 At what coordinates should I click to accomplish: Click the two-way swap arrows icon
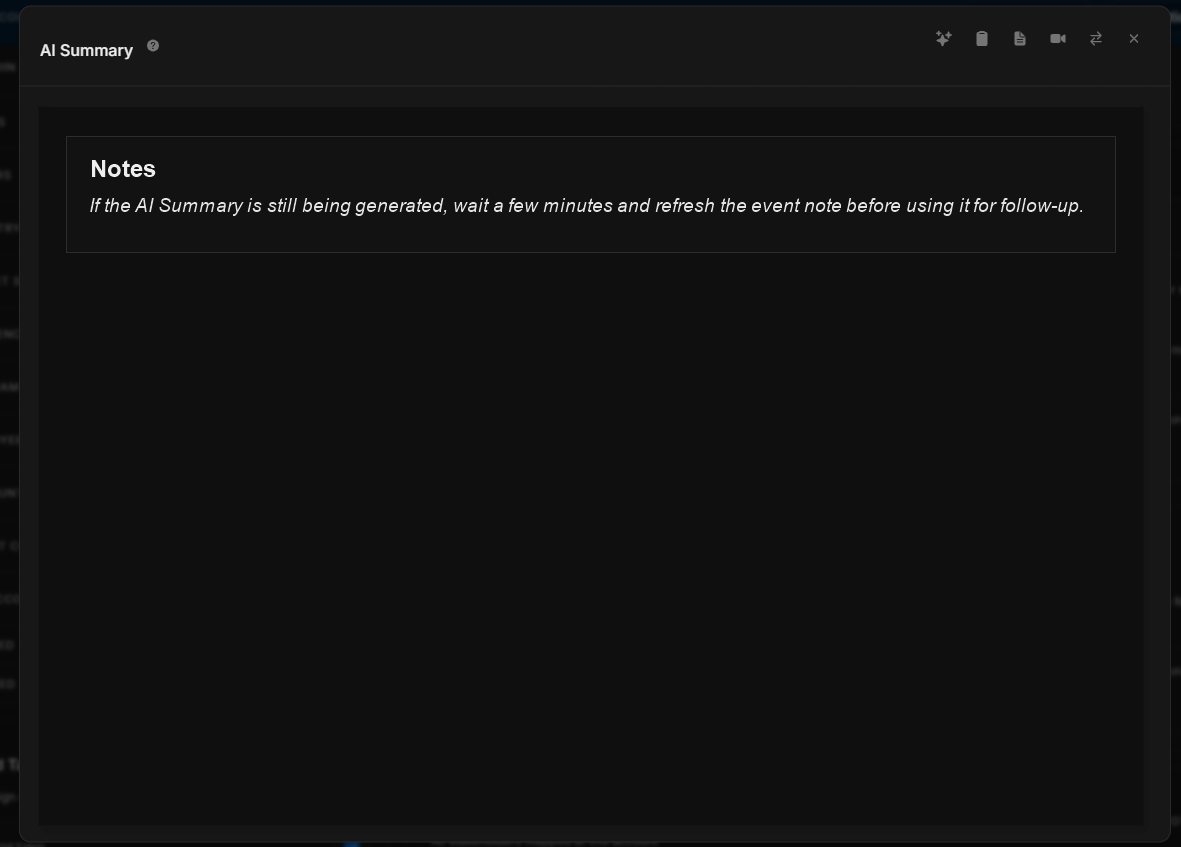(x=1096, y=38)
